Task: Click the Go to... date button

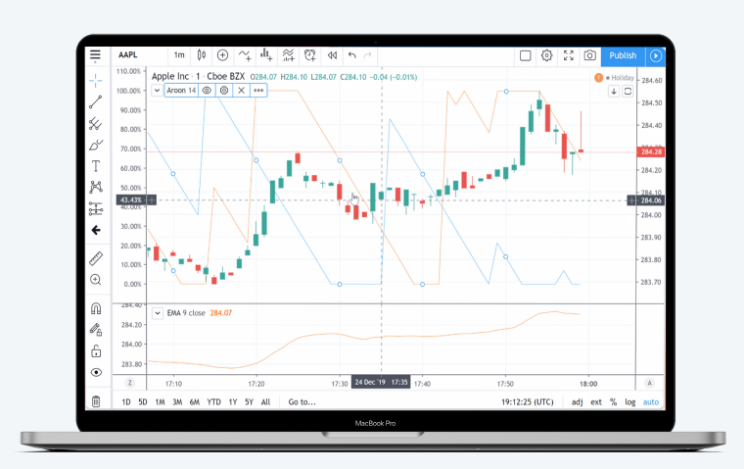Action: click(x=302, y=402)
